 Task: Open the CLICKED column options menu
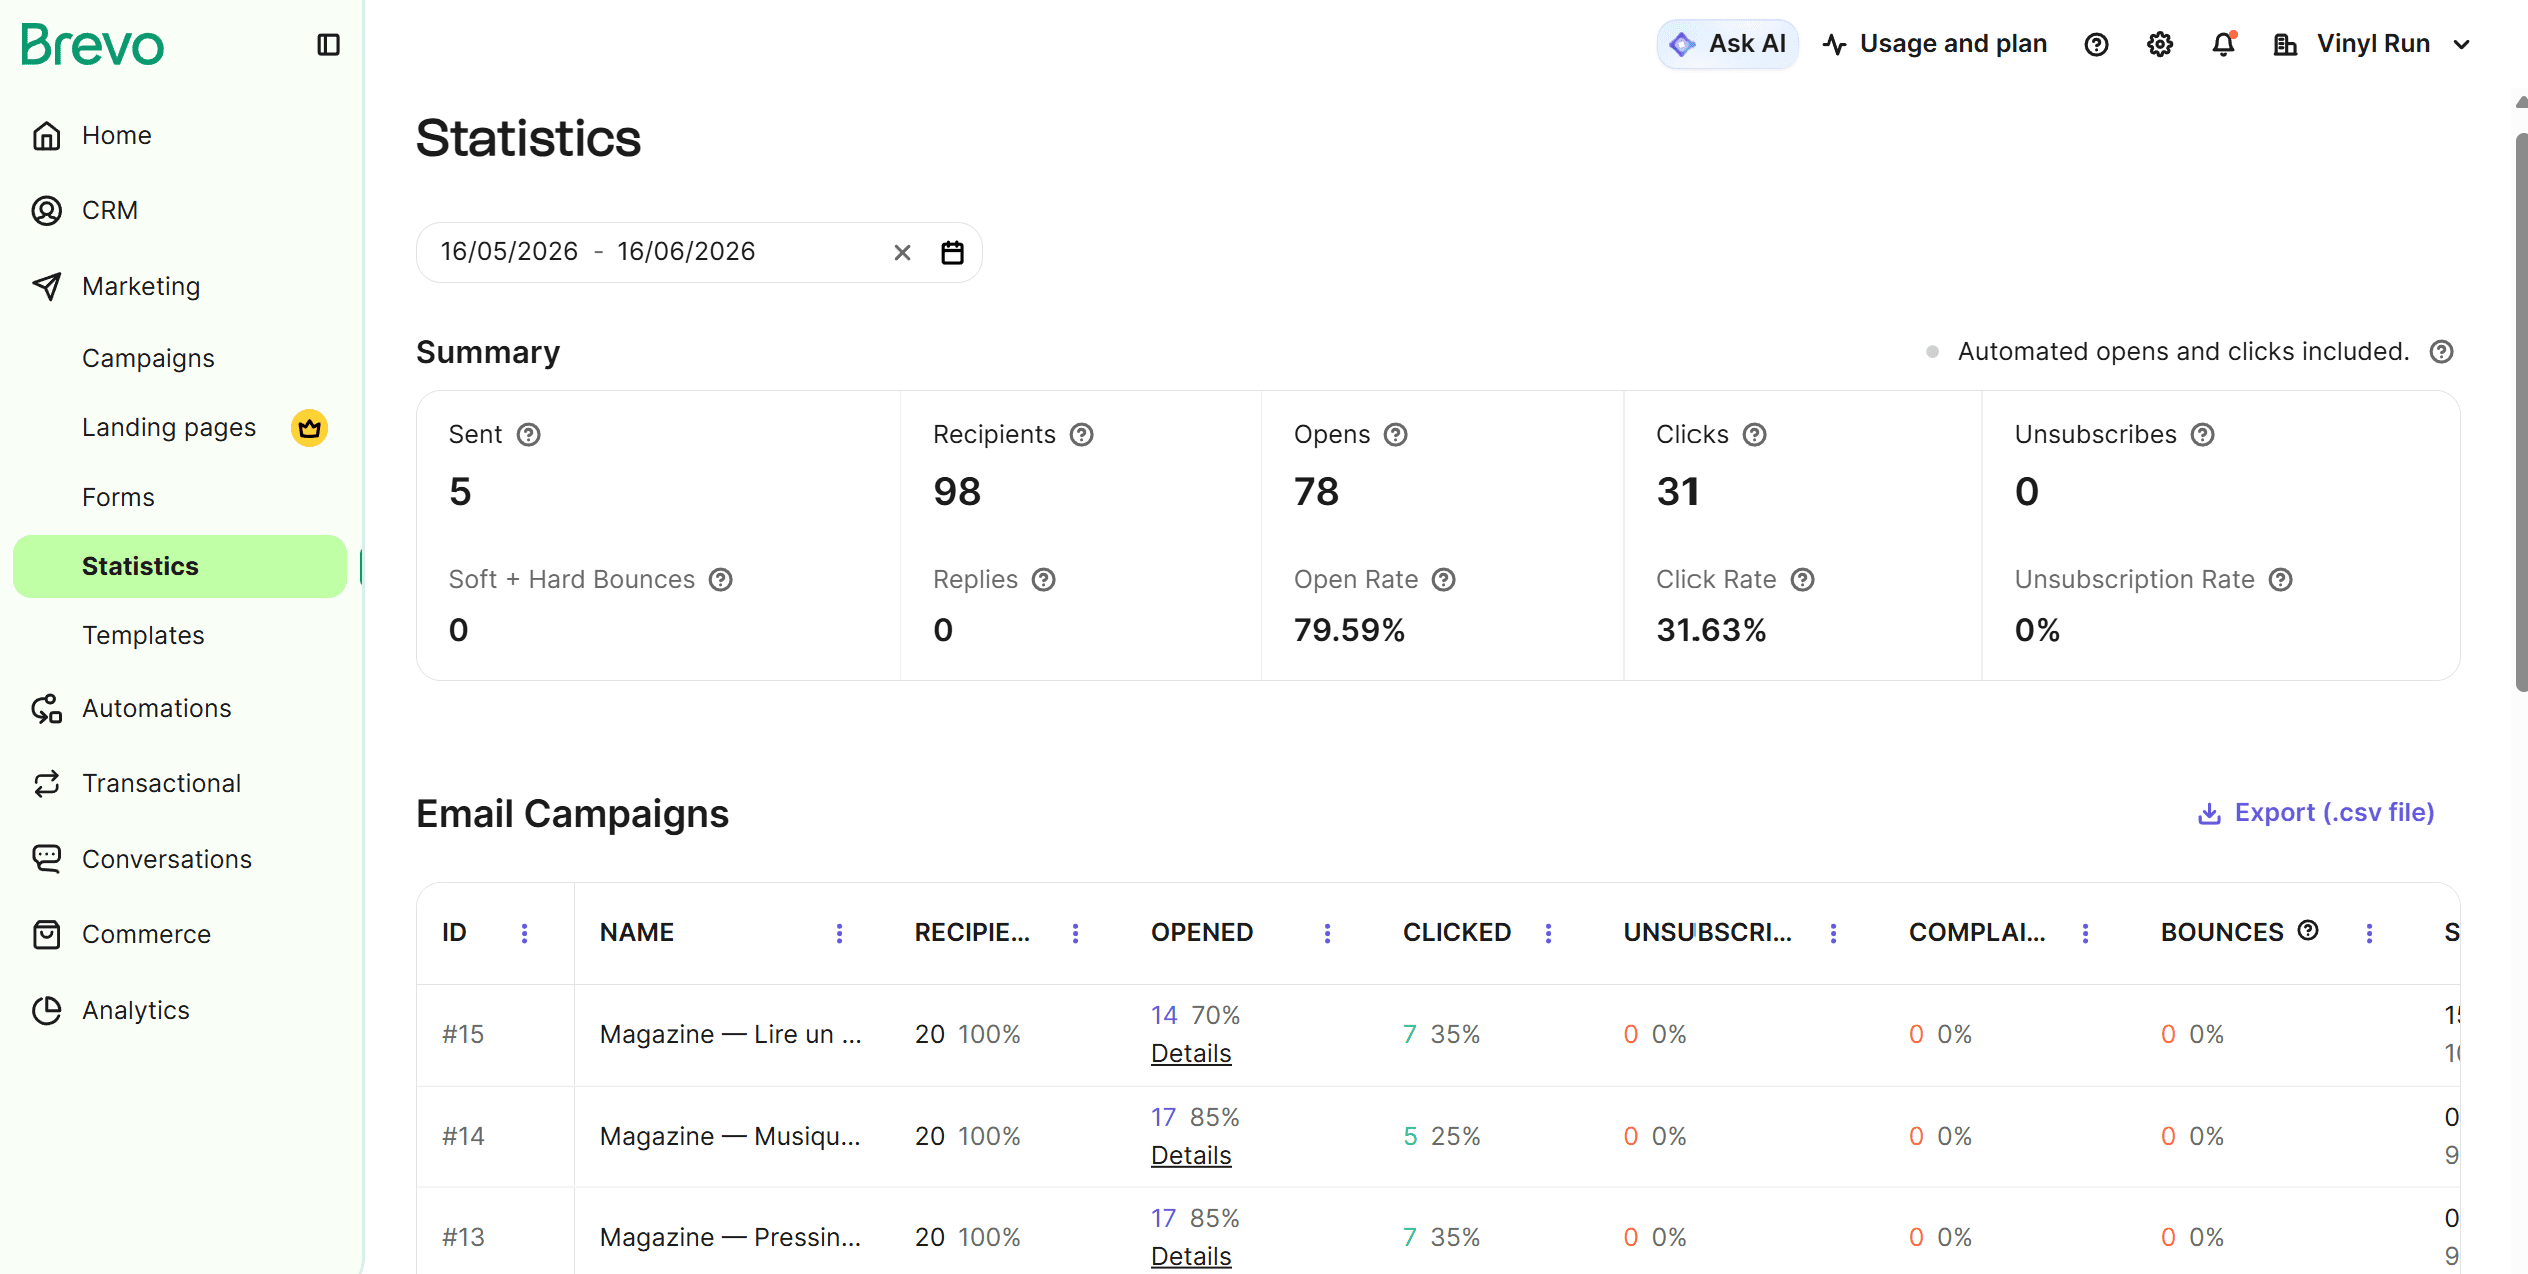point(1548,933)
